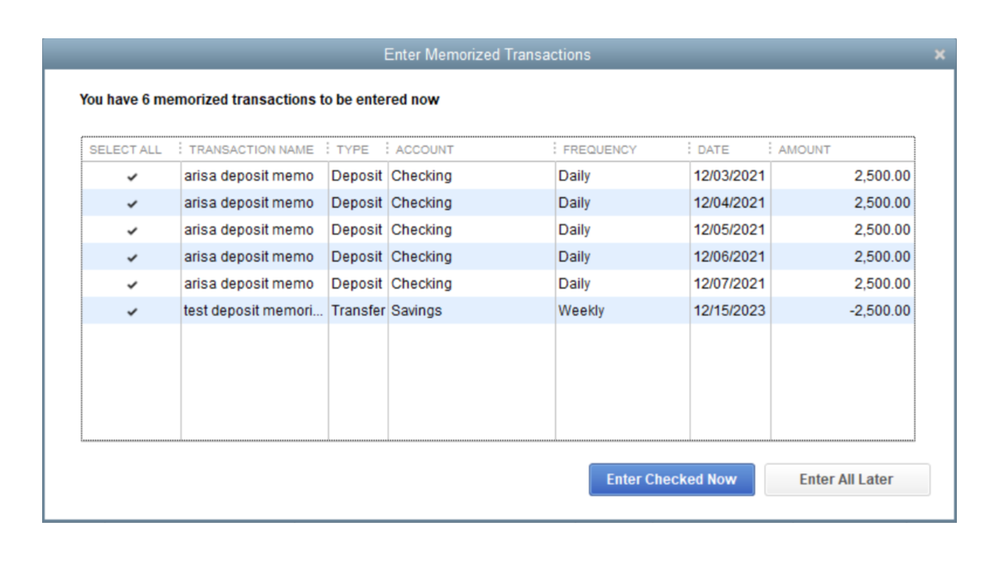Toggle checkmark for 12/05/2021 deposit
This screenshot has width=999, height=562.
click(x=132, y=231)
